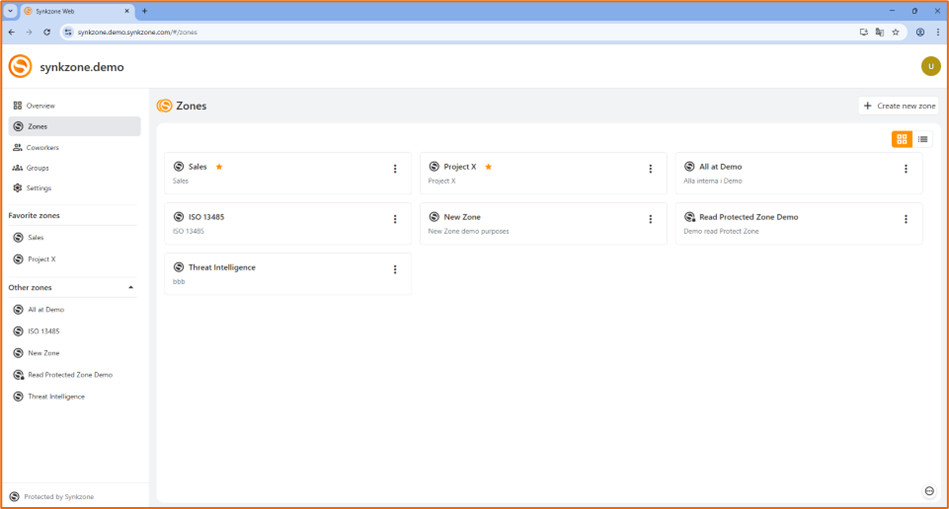This screenshot has height=509, width=949.
Task: Open Threat Intelligence options menu
Action: pyautogui.click(x=395, y=270)
